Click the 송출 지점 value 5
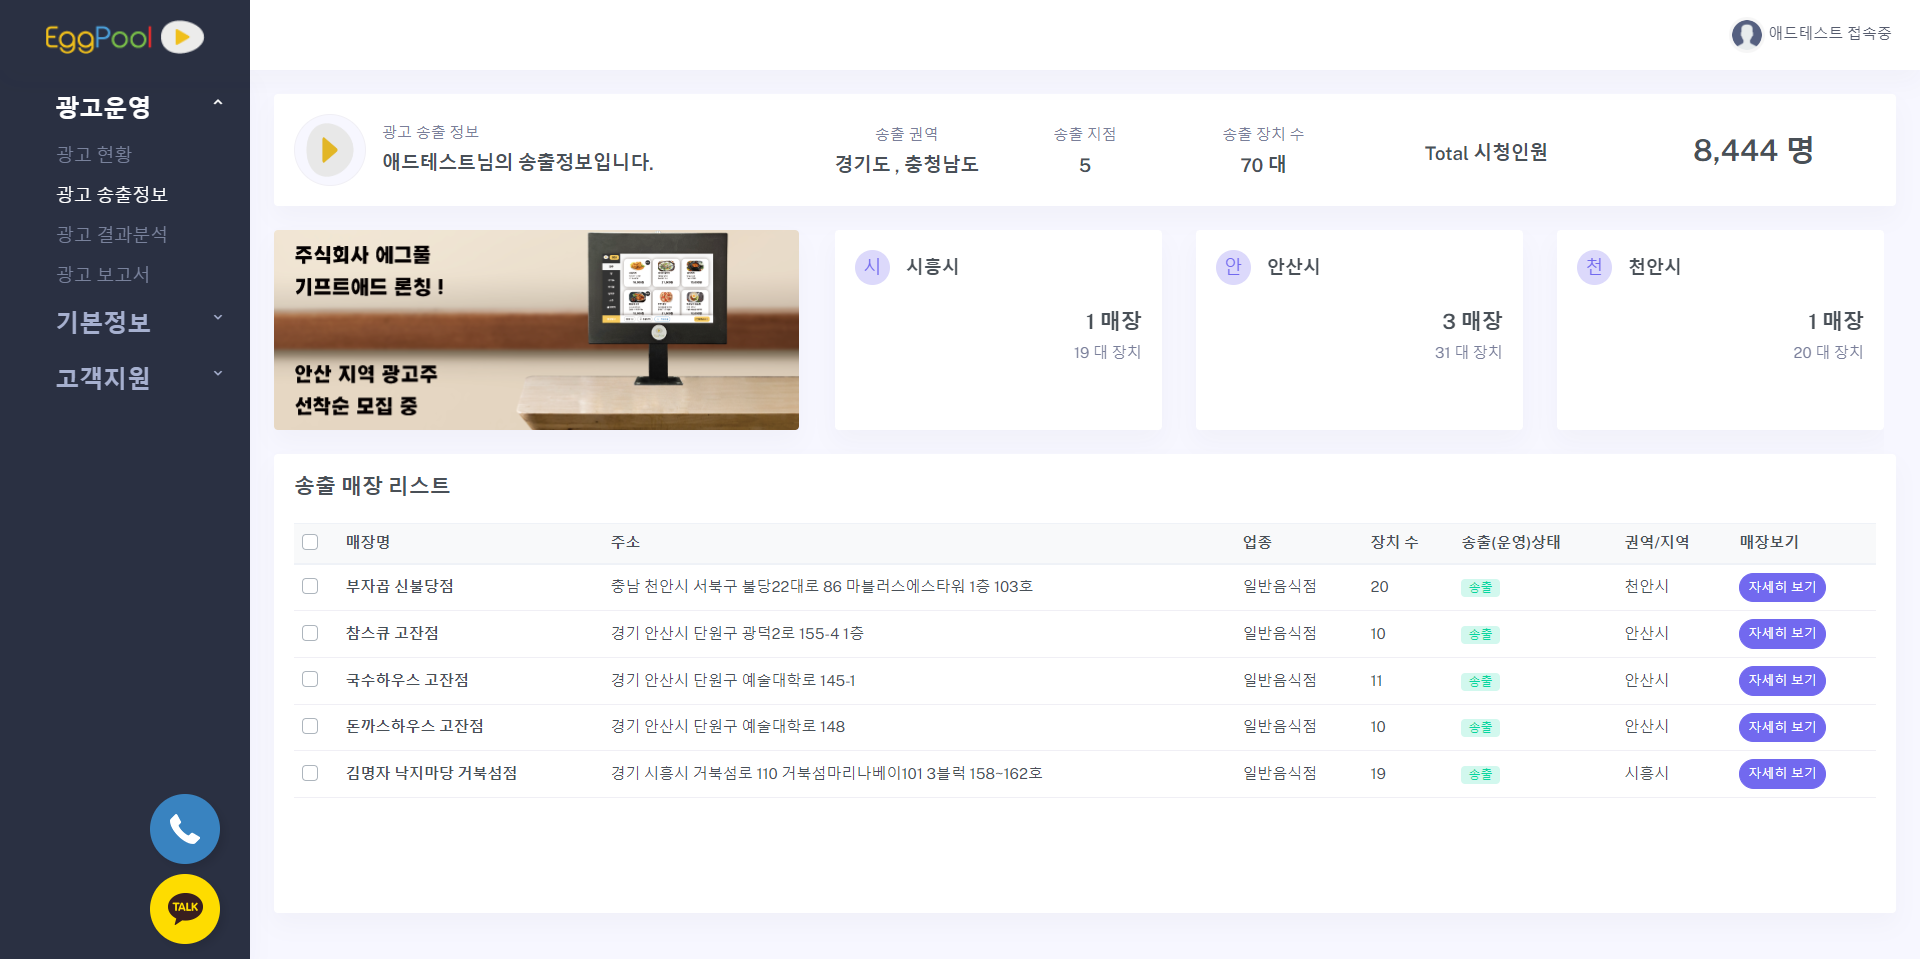Screen dimensions: 1920x959 1085,165
